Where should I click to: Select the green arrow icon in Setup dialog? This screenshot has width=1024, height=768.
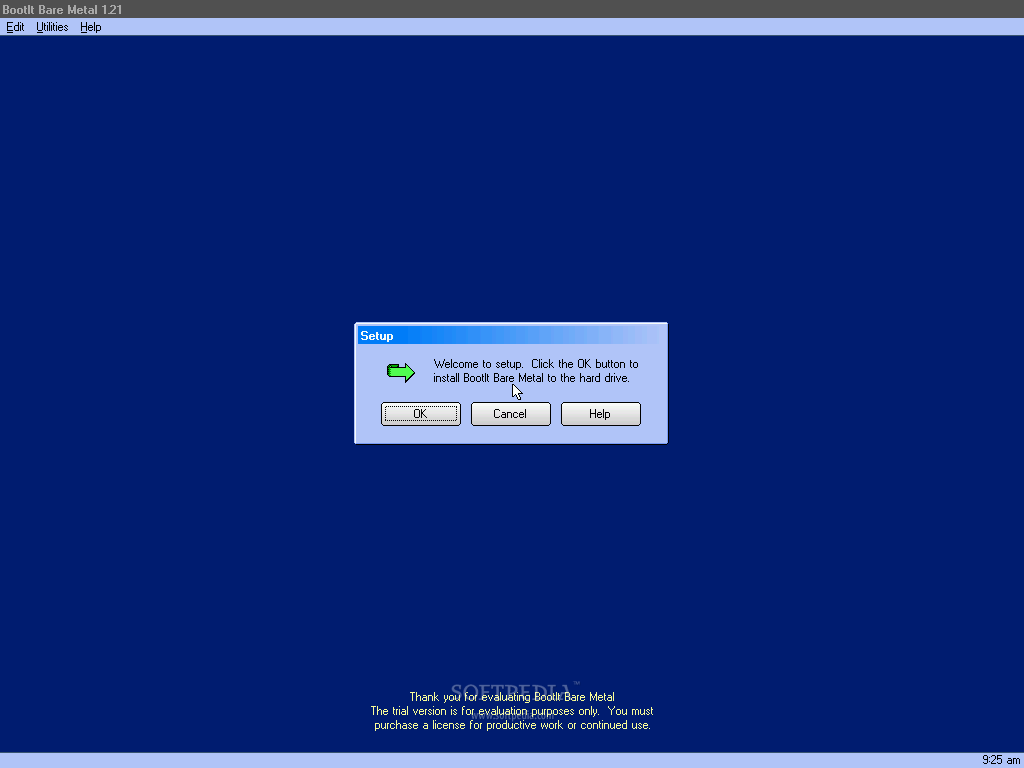(401, 372)
